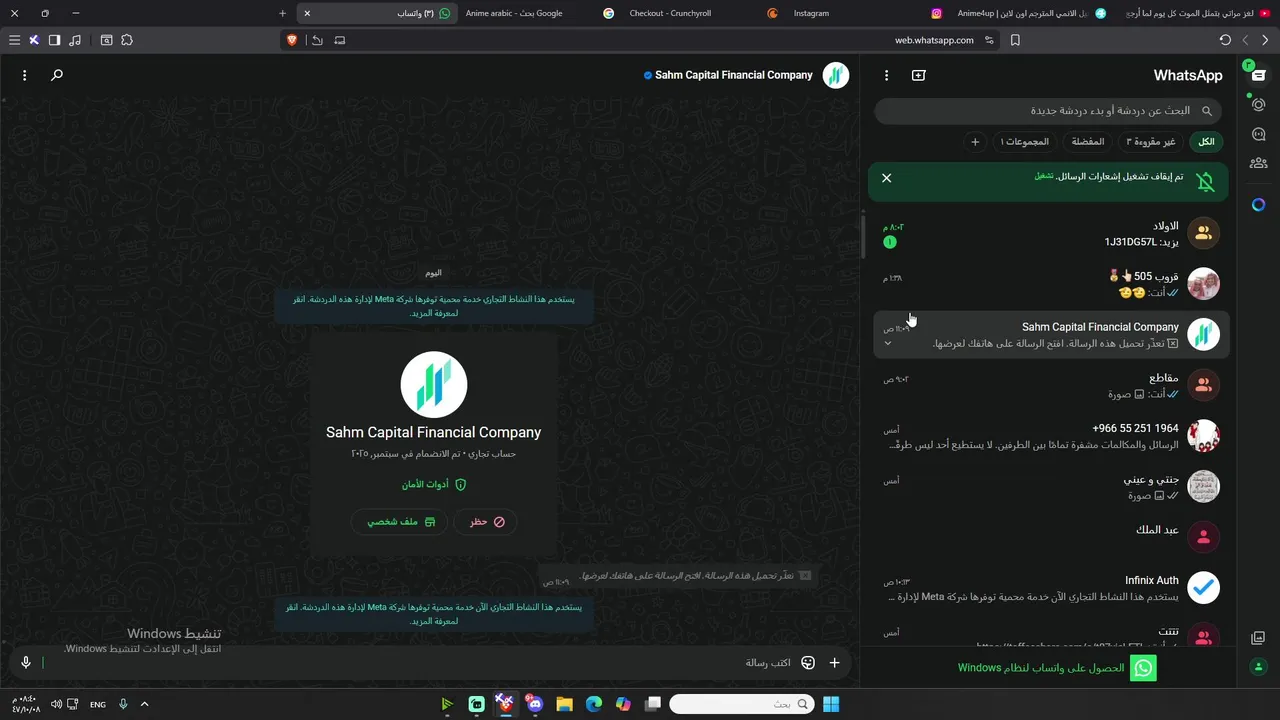This screenshot has height=720, width=1280.
Task: Click تشغيل link to enable notifications
Action: pyautogui.click(x=1044, y=176)
